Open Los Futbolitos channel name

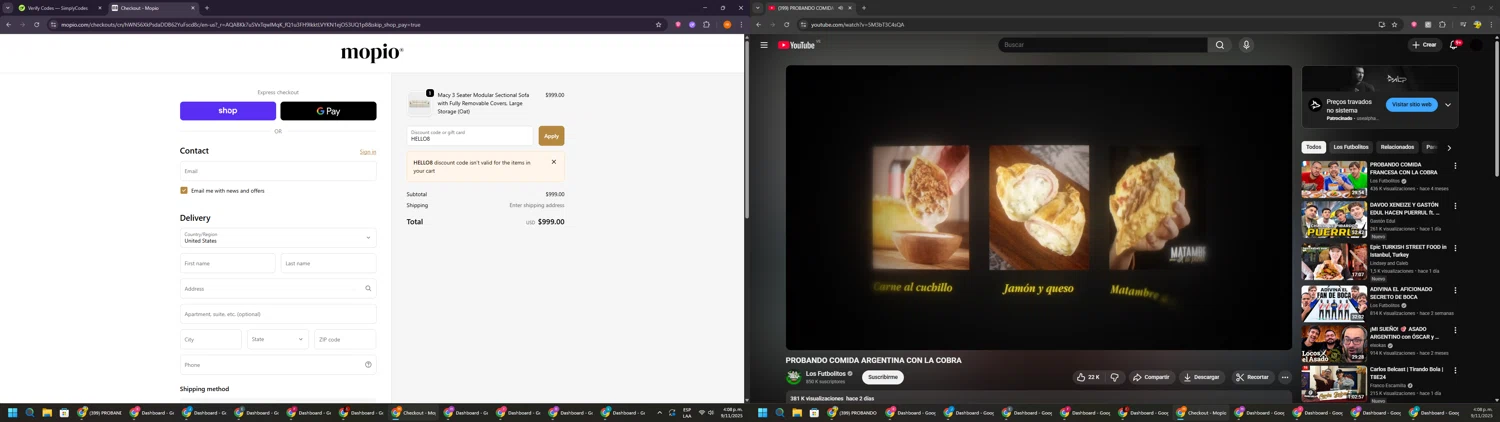pyautogui.click(x=826, y=374)
